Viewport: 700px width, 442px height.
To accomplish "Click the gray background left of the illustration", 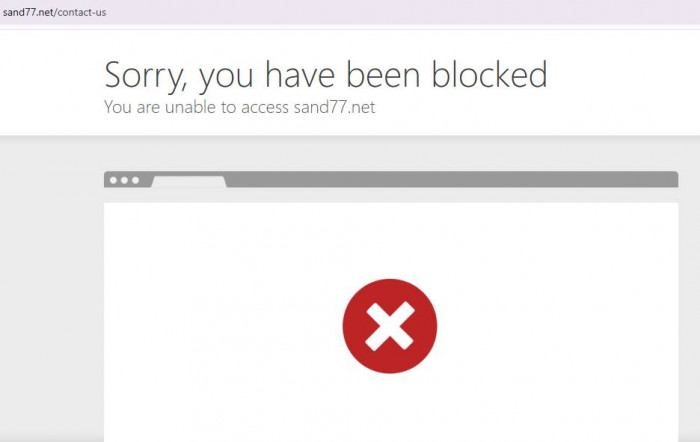I will pyautogui.click(x=51, y=290).
